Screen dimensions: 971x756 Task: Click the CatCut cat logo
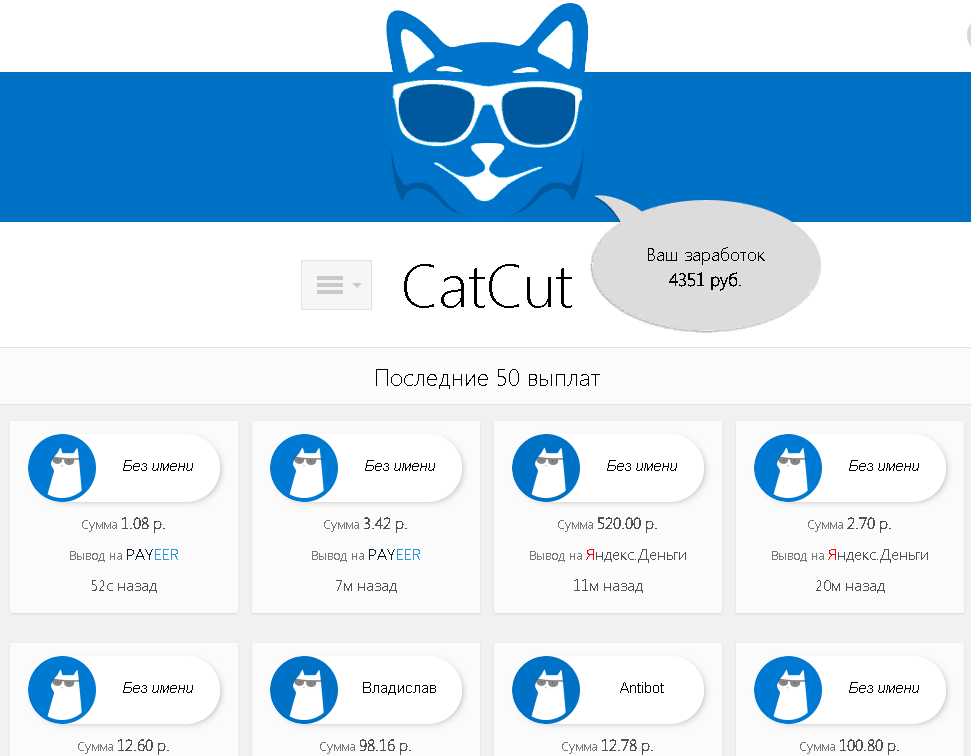click(487, 110)
